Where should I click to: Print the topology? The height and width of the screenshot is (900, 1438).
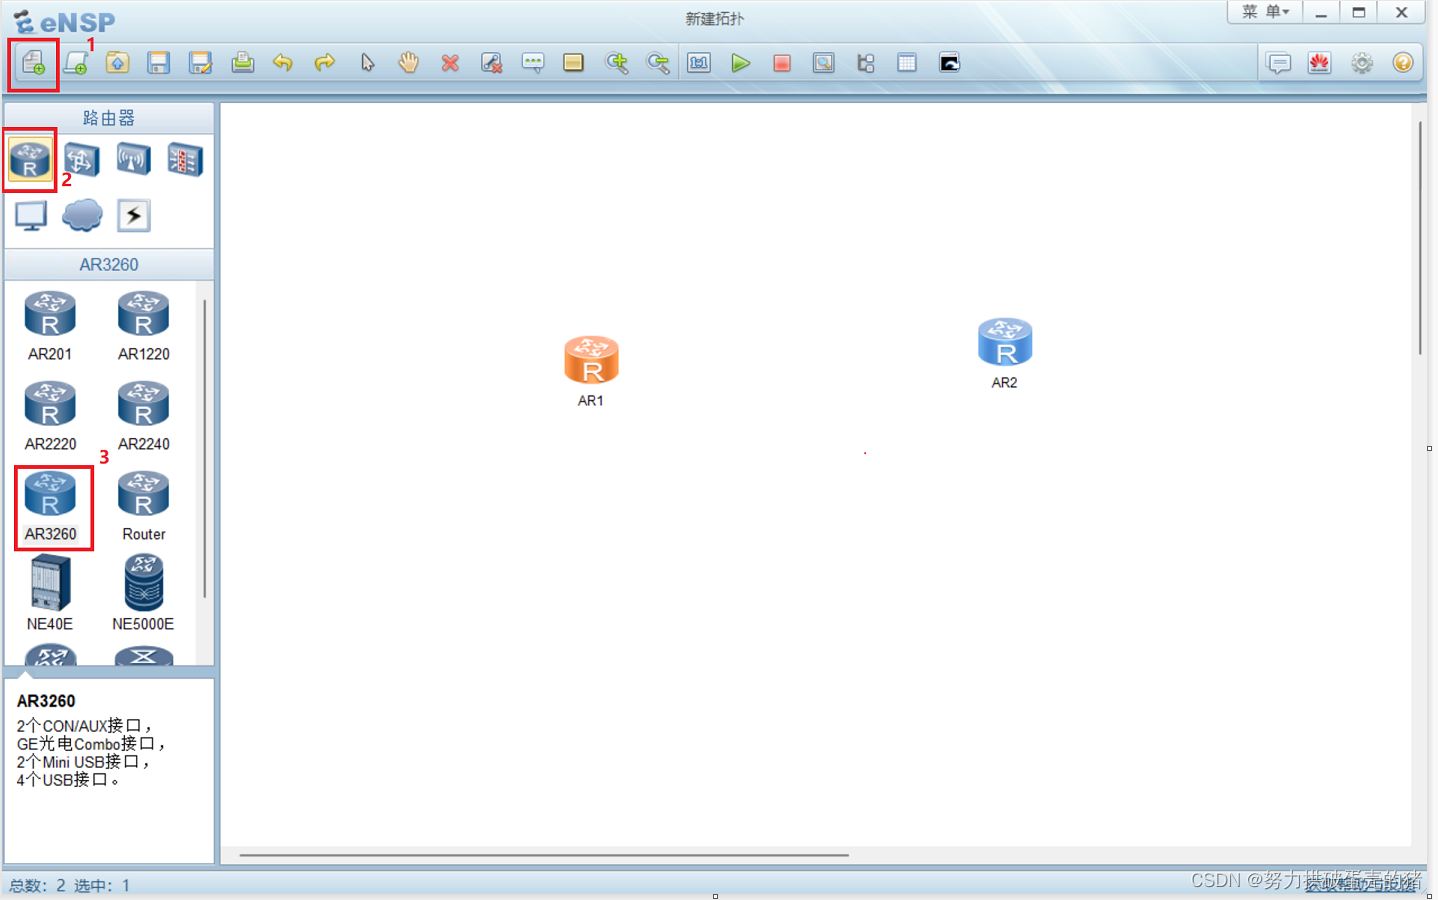click(242, 63)
